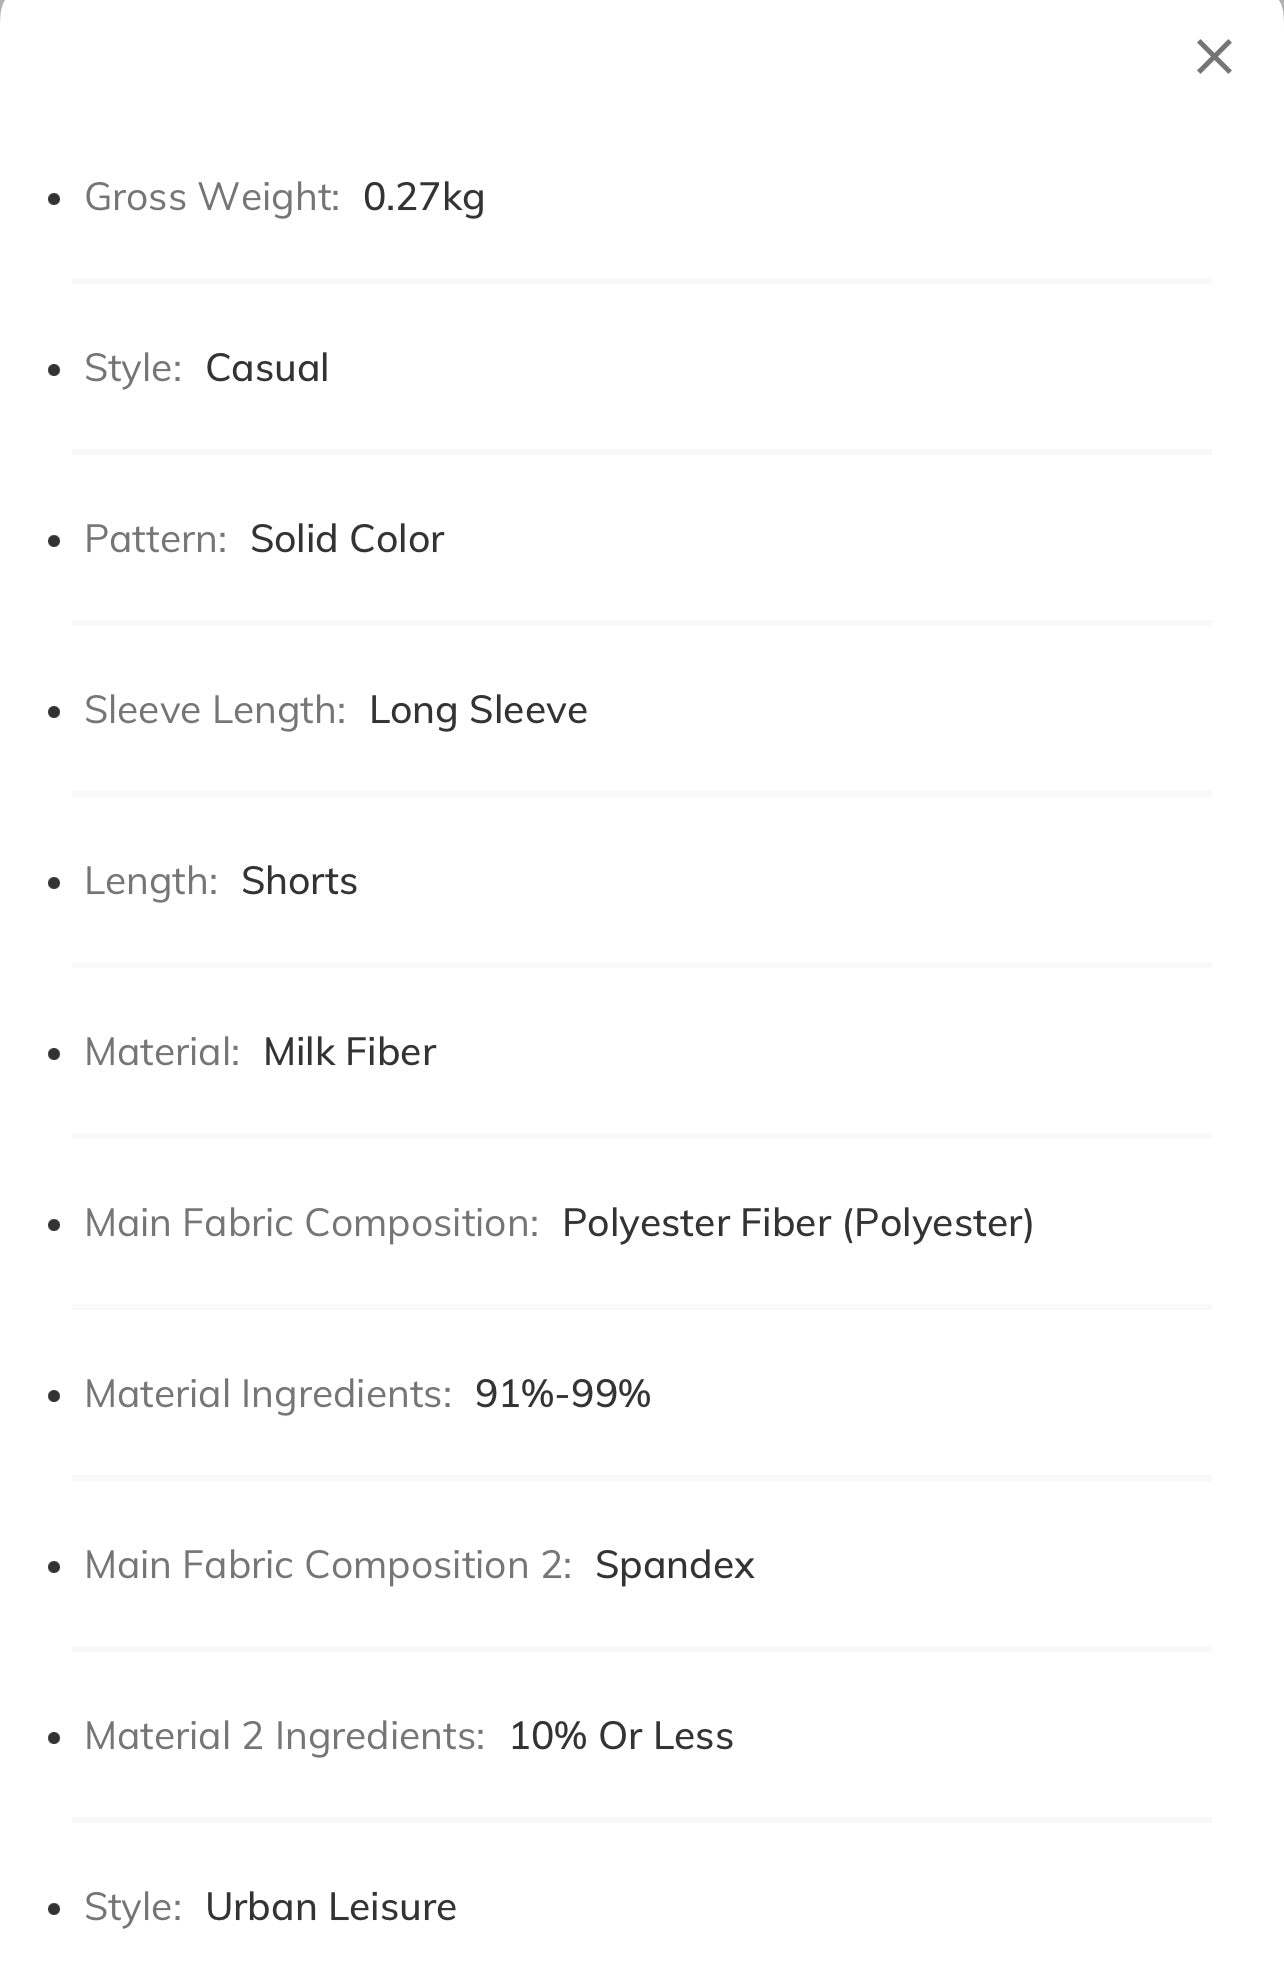
Task: Click the Casual style value
Action: [x=267, y=368]
